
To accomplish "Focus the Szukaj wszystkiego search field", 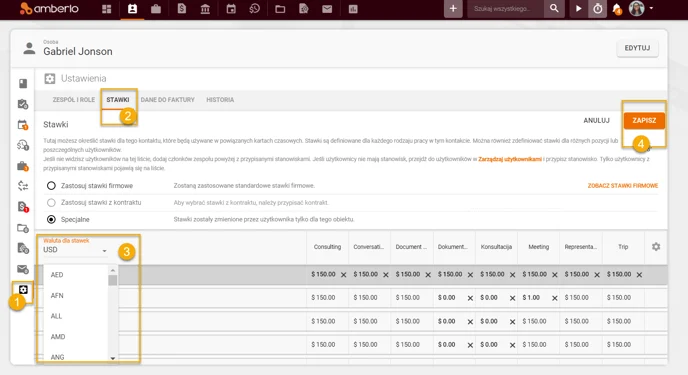I will 505,8.
